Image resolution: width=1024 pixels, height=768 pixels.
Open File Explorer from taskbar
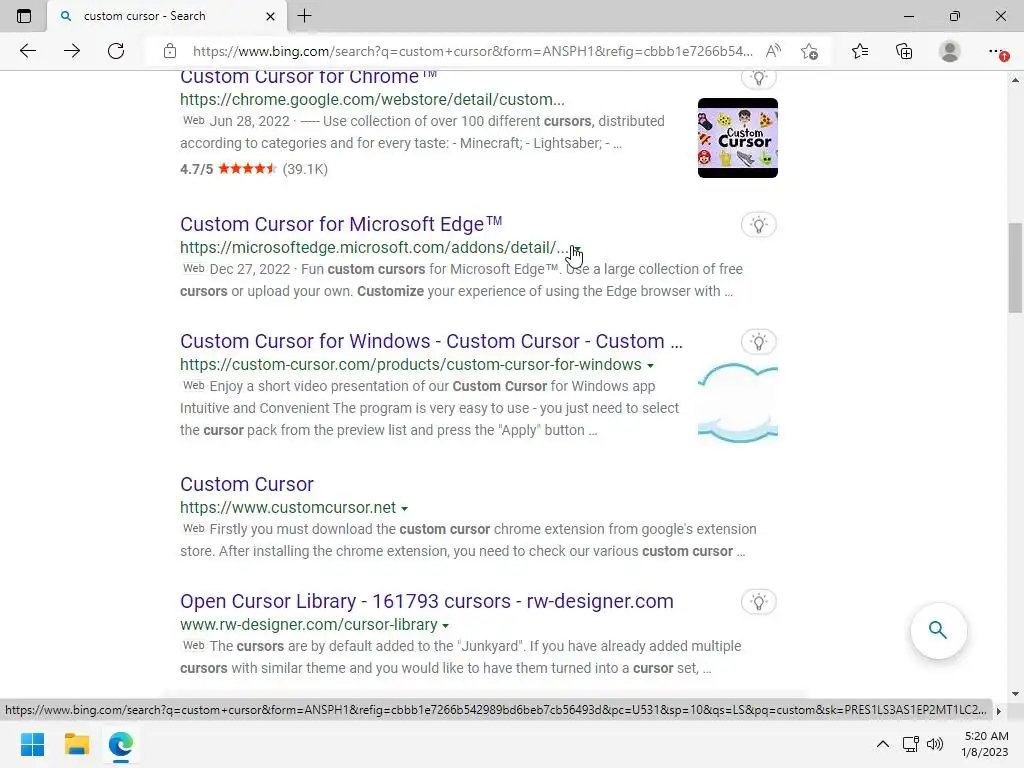pos(77,744)
